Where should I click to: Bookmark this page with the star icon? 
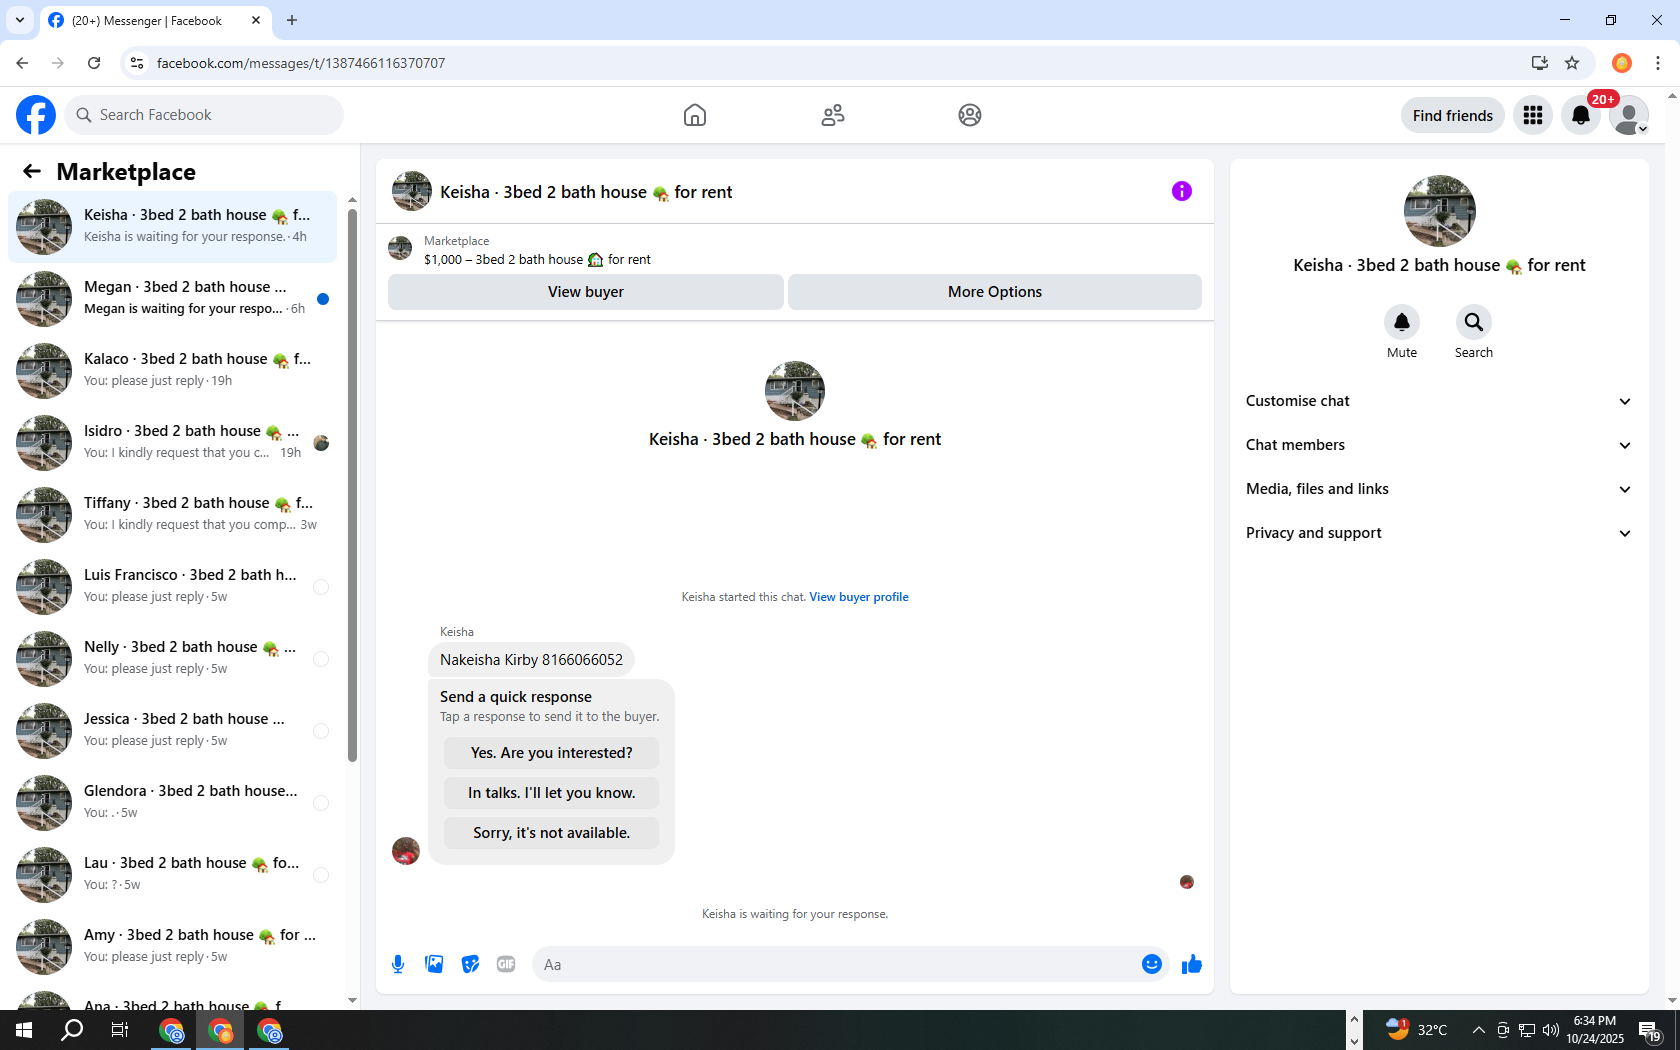(1572, 63)
